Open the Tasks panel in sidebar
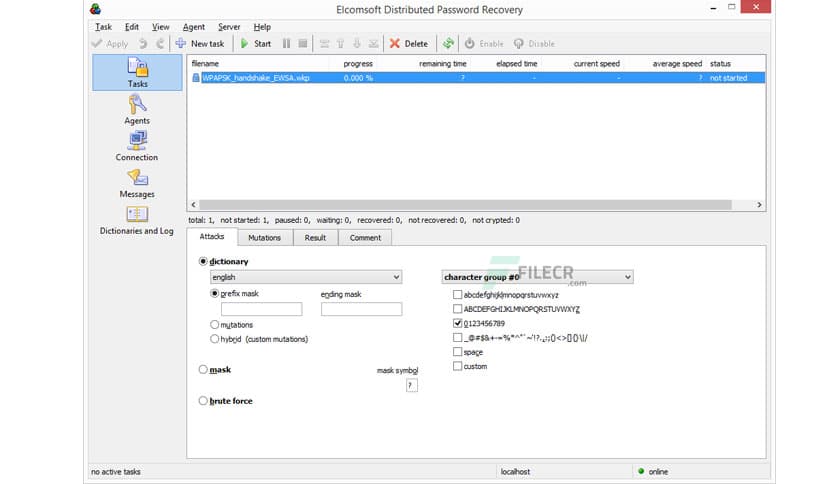Screen dimensions: 836x484 point(137,72)
